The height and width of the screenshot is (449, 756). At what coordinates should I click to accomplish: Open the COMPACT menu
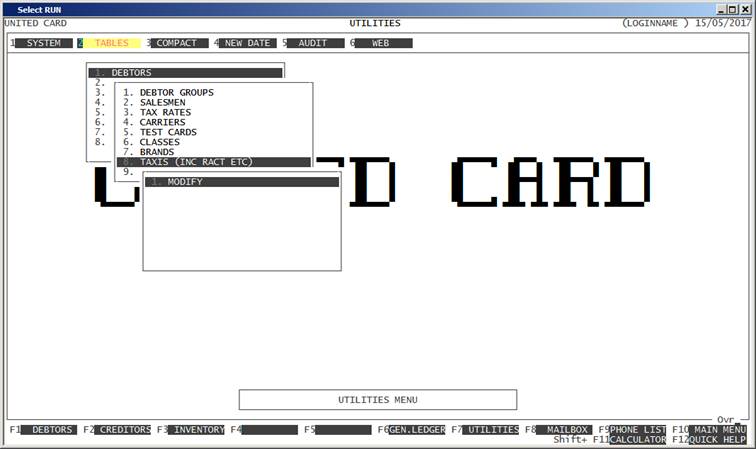pos(176,43)
